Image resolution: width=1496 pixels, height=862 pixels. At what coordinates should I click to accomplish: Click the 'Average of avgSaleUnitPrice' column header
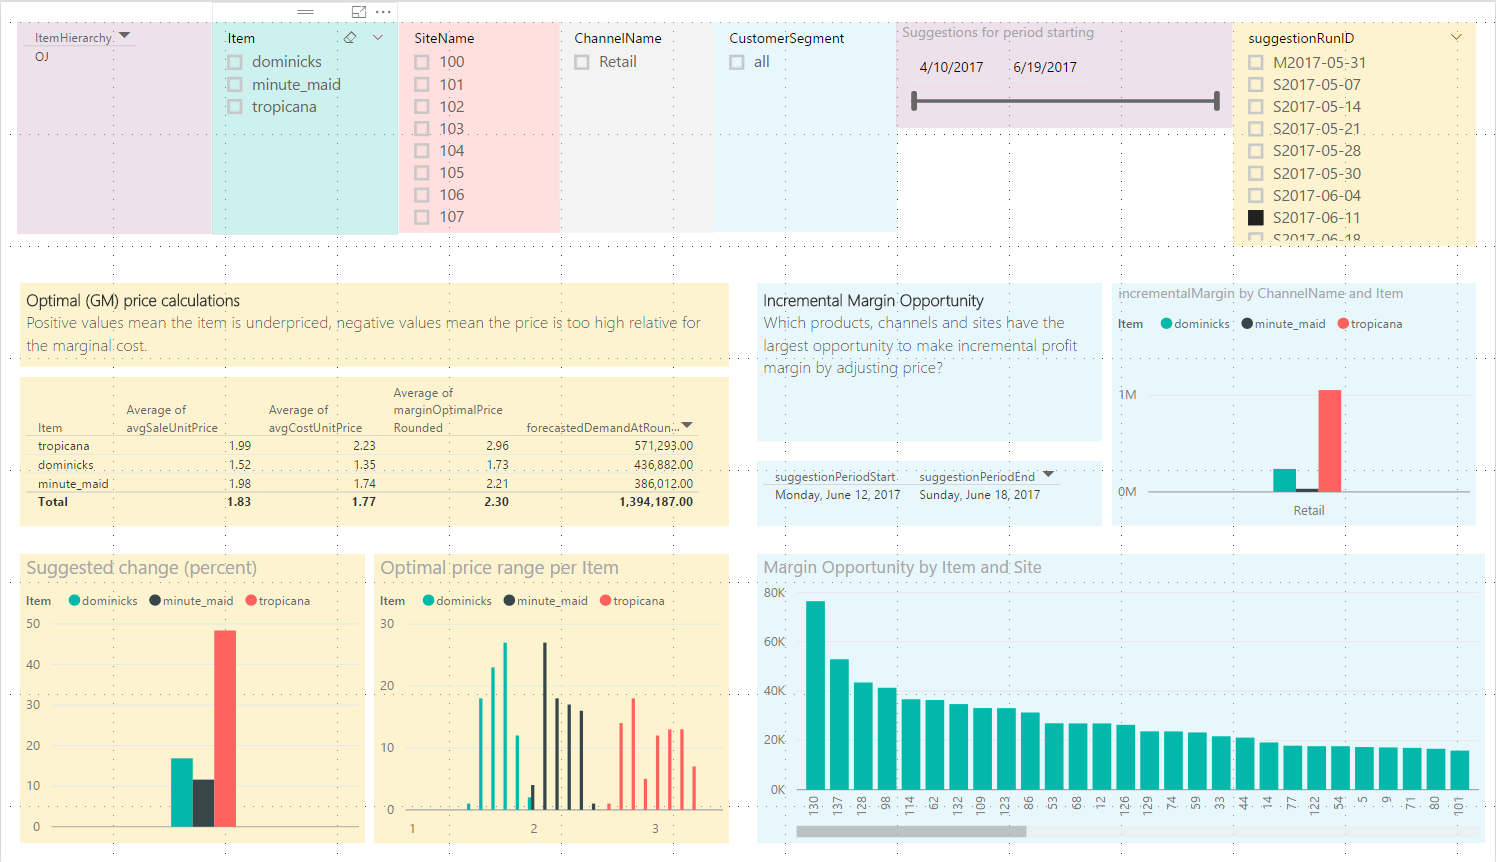pyautogui.click(x=172, y=419)
